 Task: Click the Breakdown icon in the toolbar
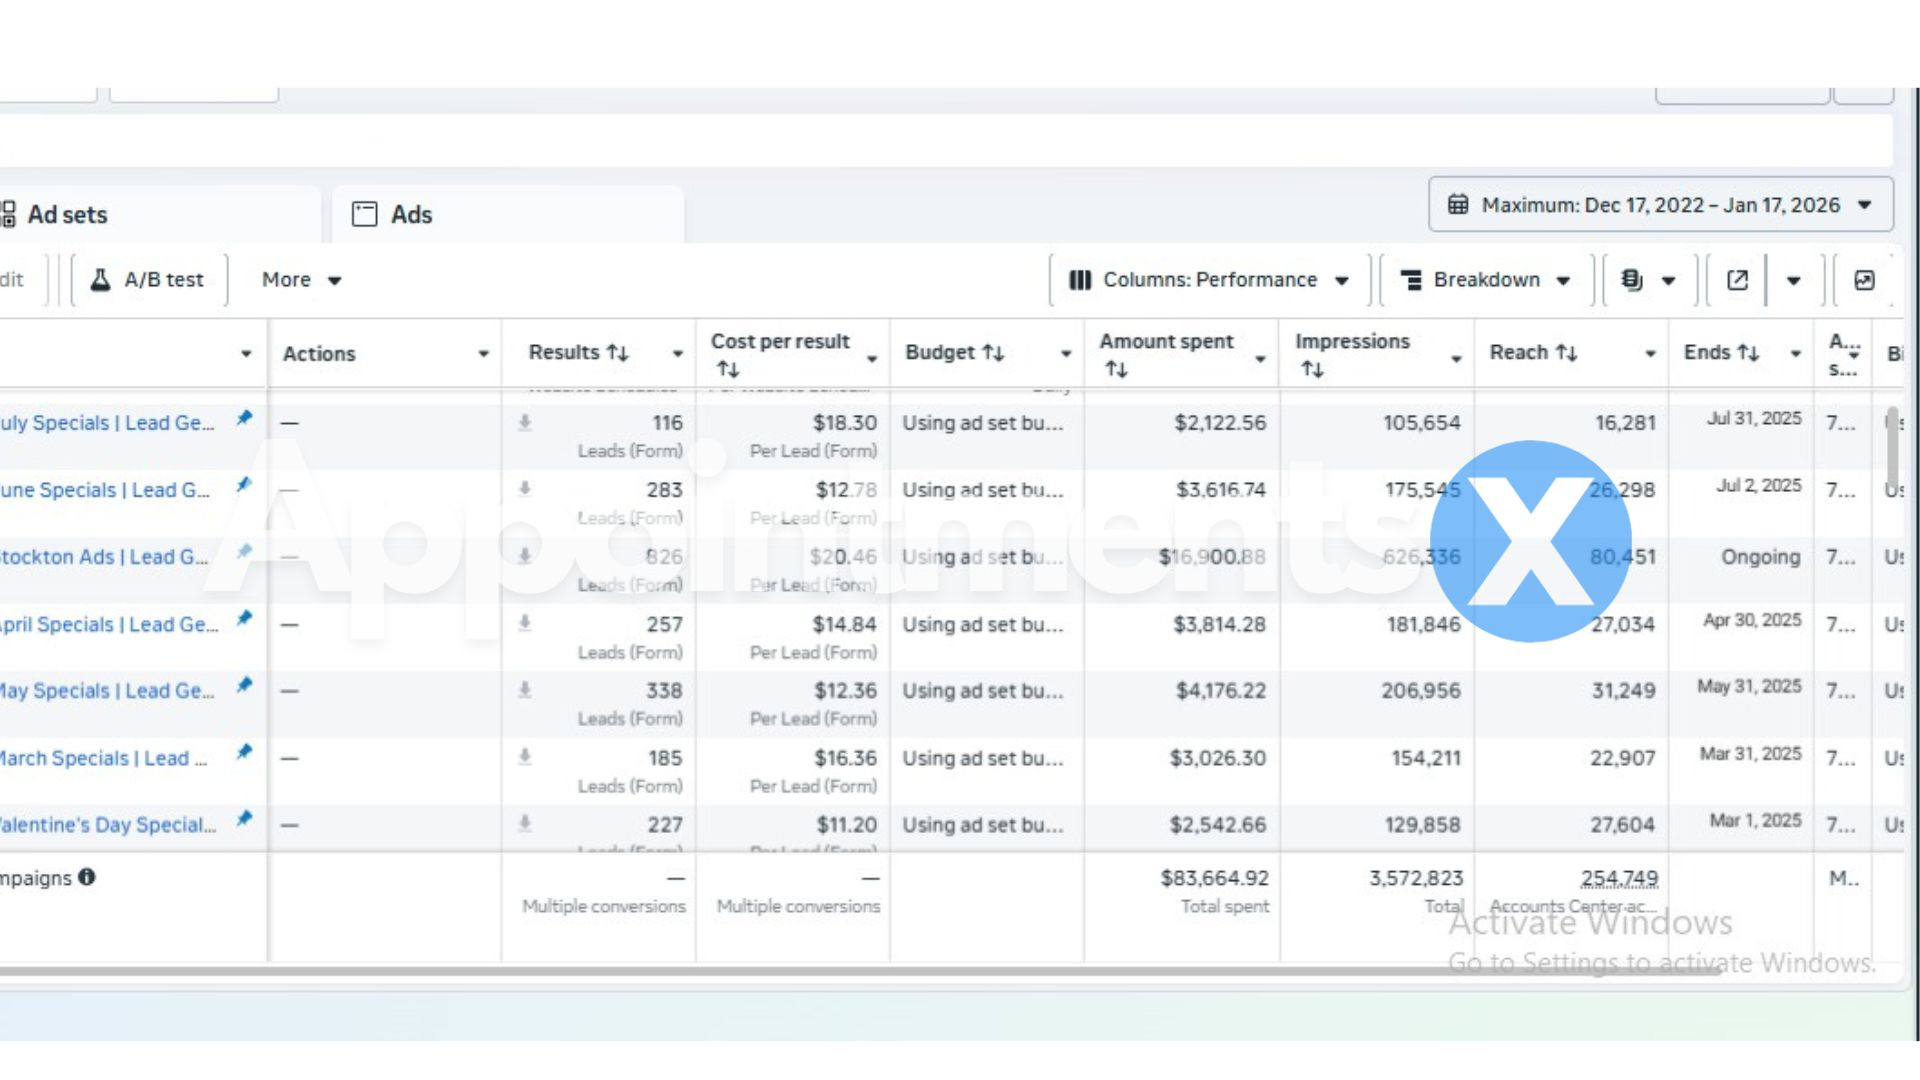tap(1413, 280)
